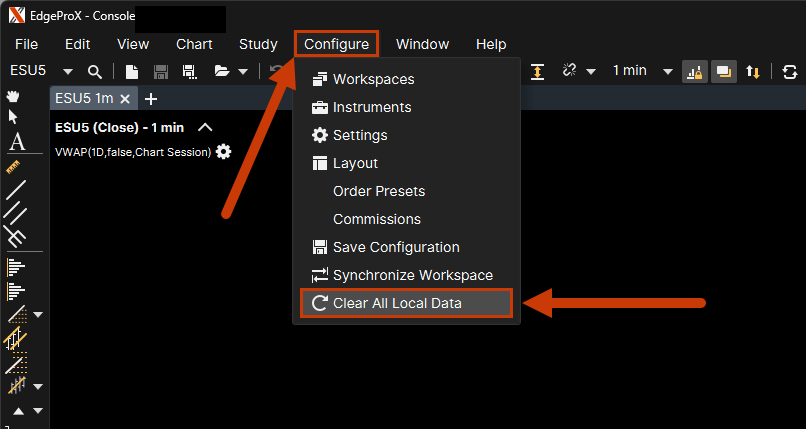The height and width of the screenshot is (429, 806).
Task: Create a new chart document
Action: coord(132,71)
